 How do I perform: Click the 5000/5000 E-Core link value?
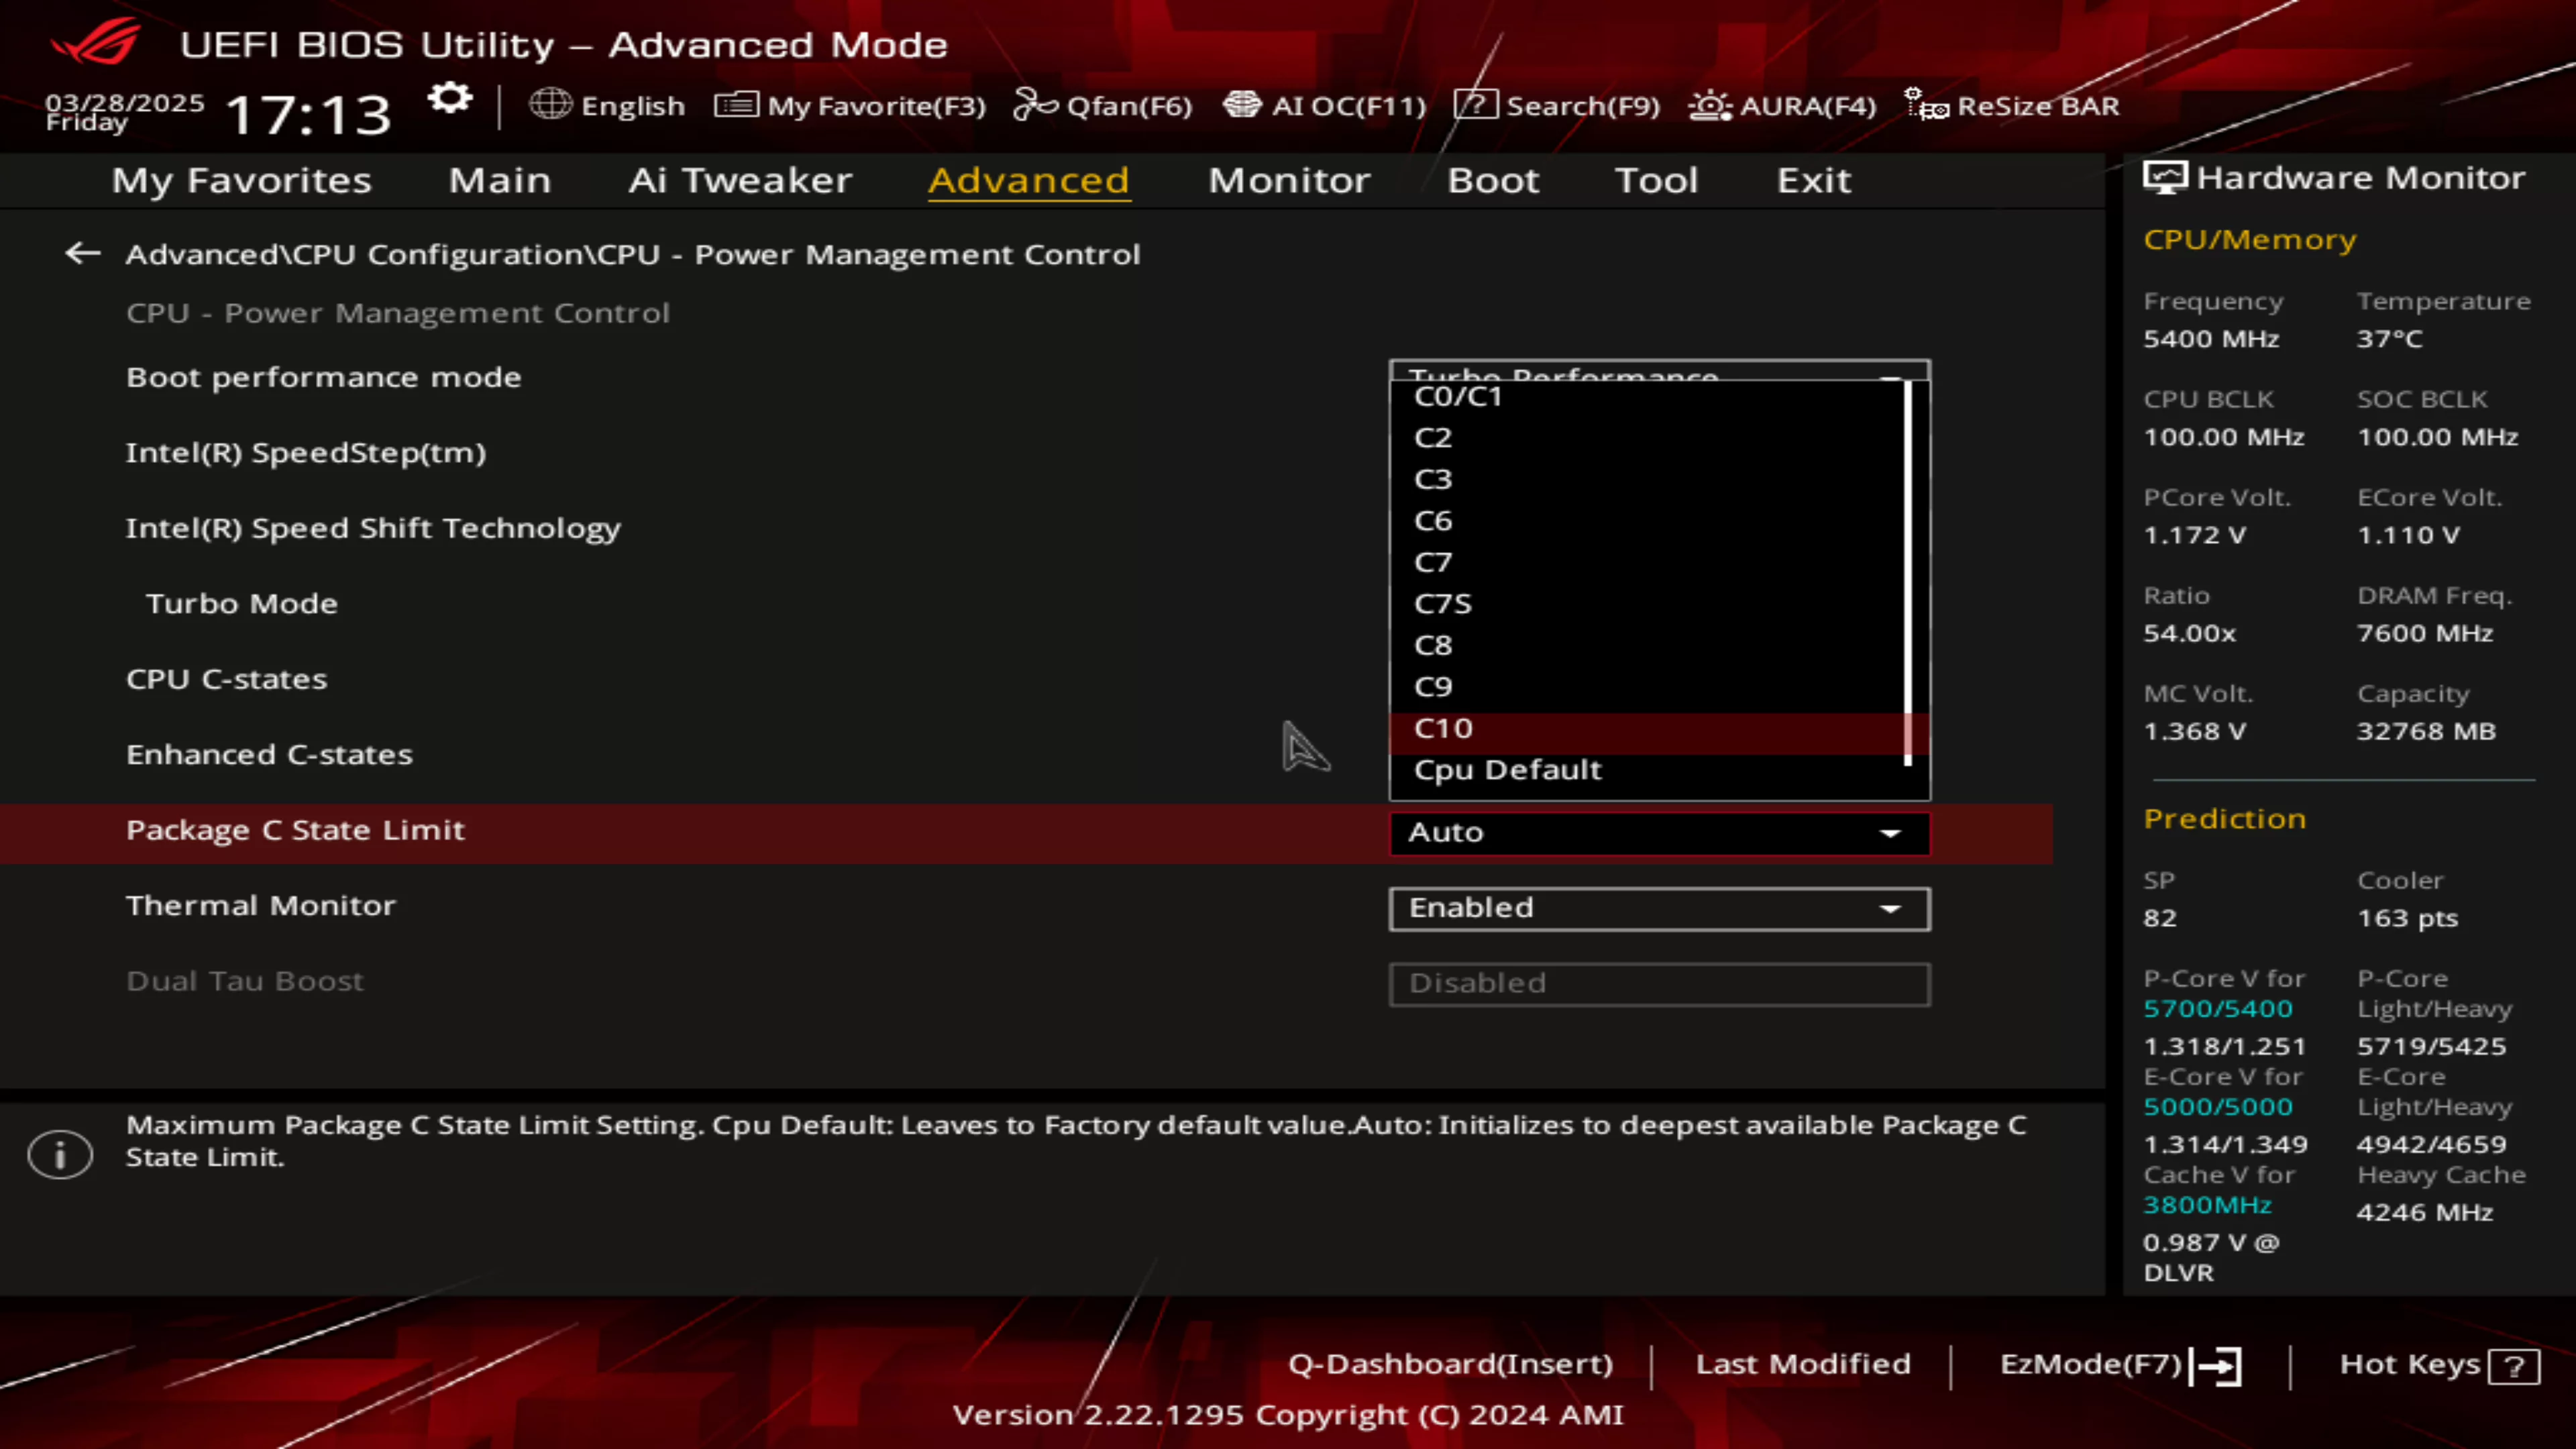2218,1106
